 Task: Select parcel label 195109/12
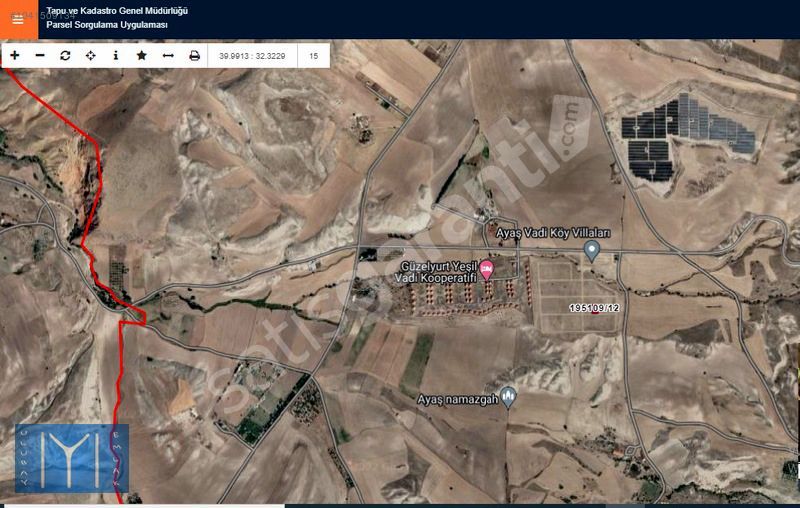tap(594, 308)
